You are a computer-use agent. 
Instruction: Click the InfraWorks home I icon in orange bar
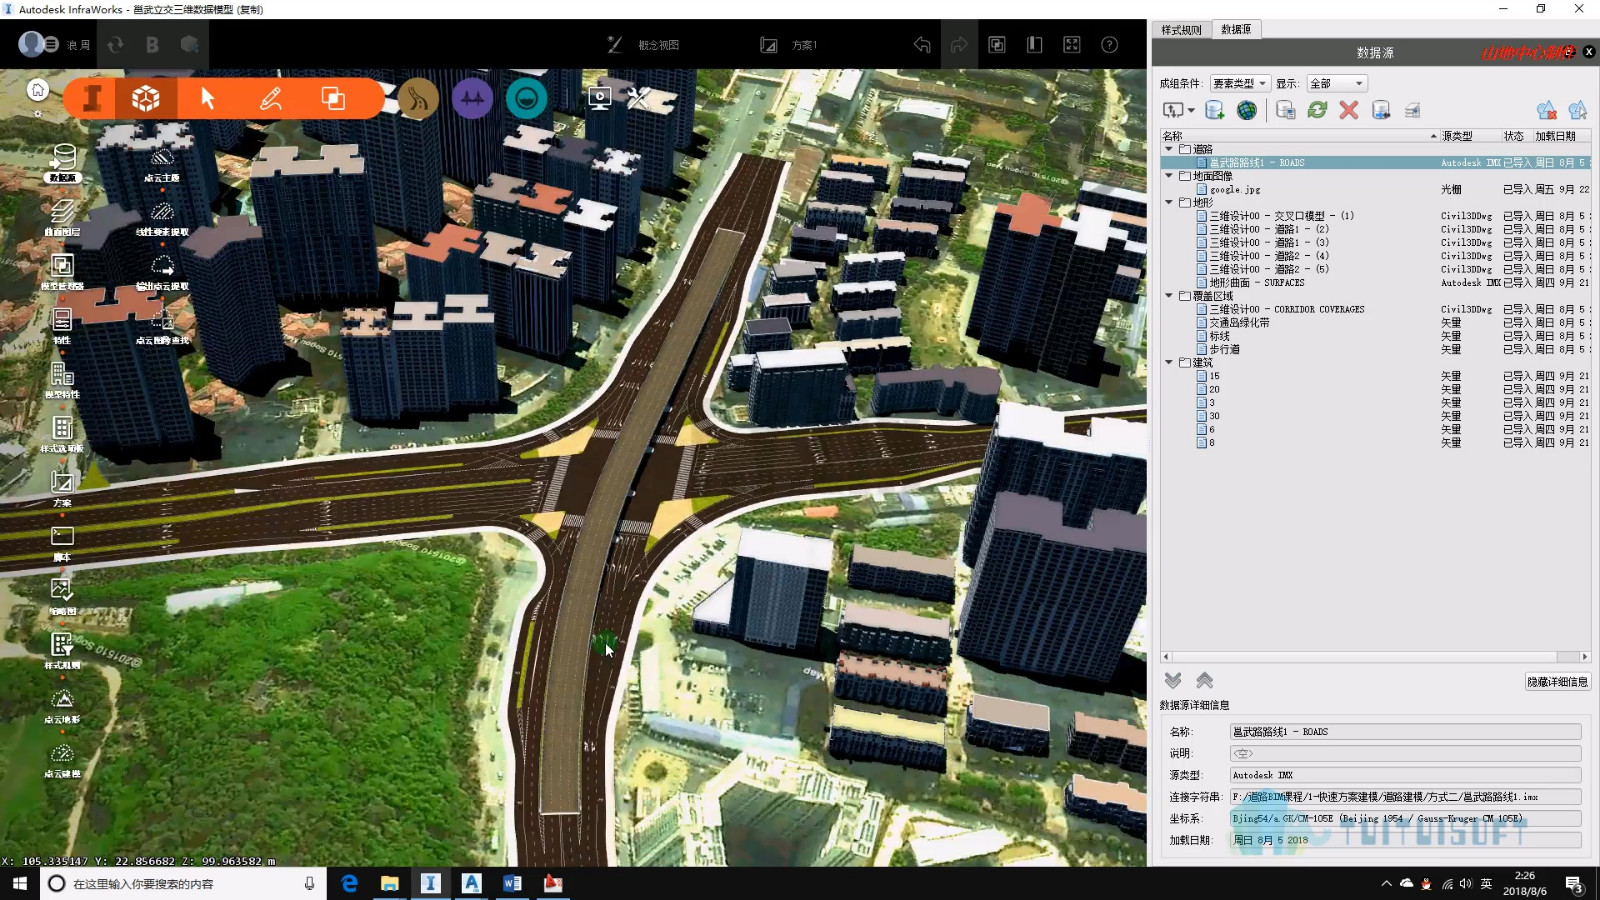pos(93,98)
